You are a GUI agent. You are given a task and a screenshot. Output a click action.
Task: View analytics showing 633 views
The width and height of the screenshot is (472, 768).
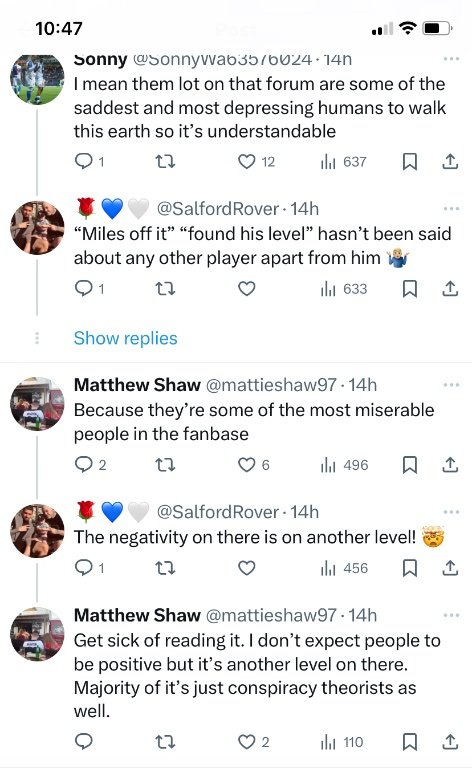point(343,289)
